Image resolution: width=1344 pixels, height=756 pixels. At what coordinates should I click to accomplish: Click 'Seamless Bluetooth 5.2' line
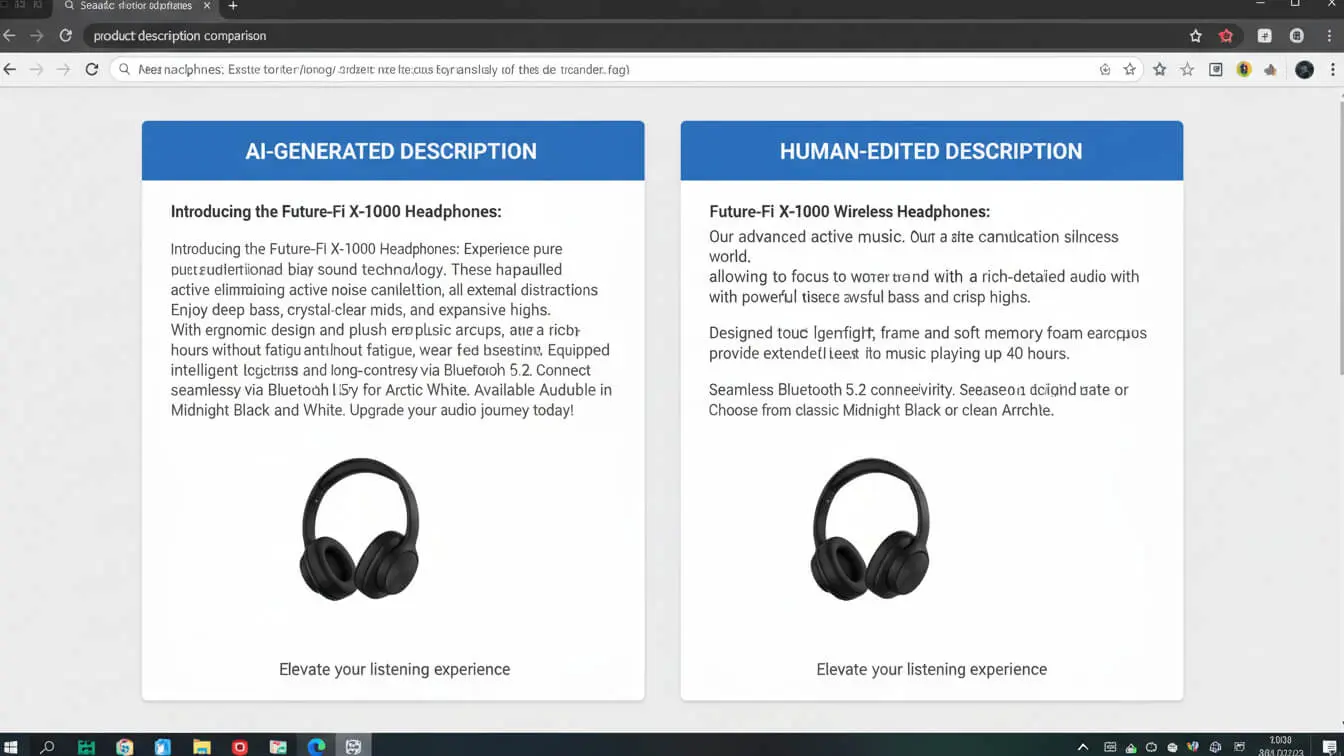click(918, 390)
